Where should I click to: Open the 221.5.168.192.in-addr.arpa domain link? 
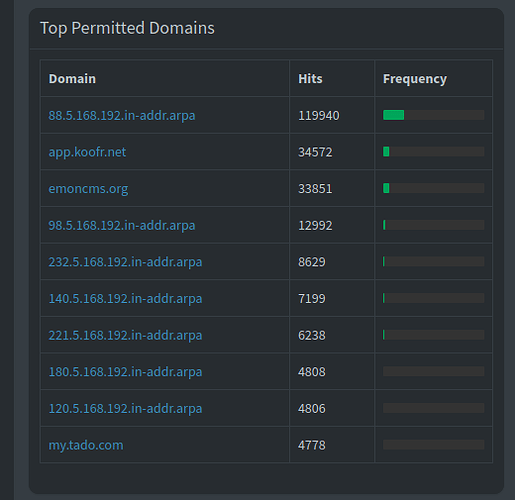pos(125,335)
